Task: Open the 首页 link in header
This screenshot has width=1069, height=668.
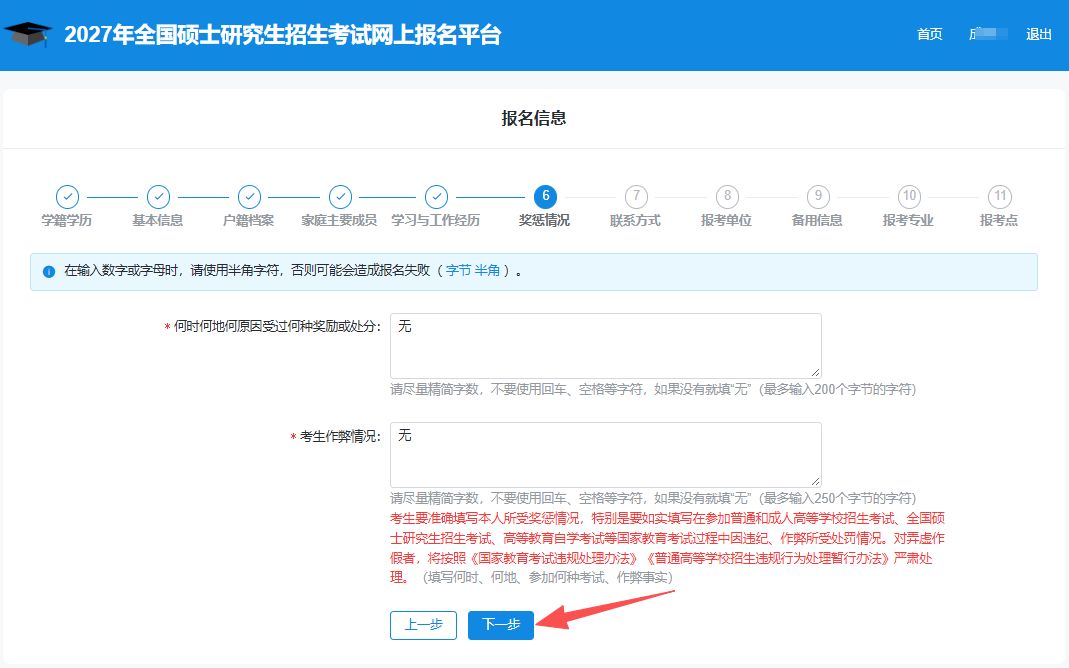Action: click(929, 34)
